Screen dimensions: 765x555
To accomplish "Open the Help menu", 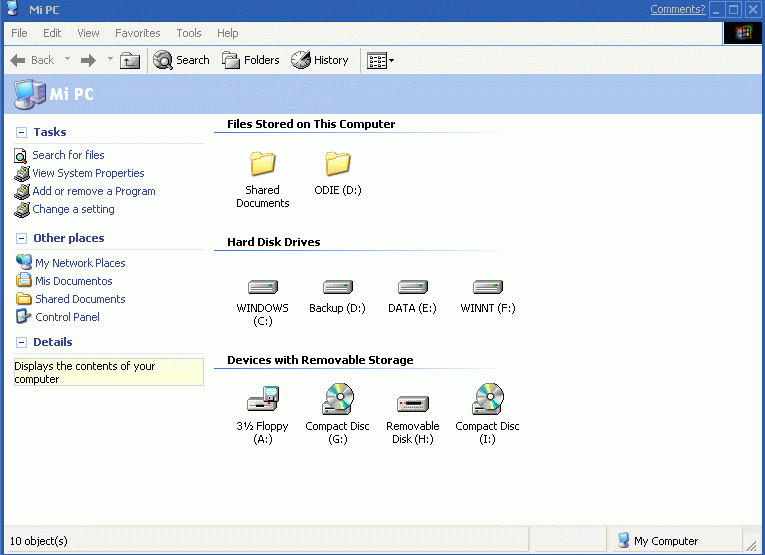I will (x=227, y=33).
